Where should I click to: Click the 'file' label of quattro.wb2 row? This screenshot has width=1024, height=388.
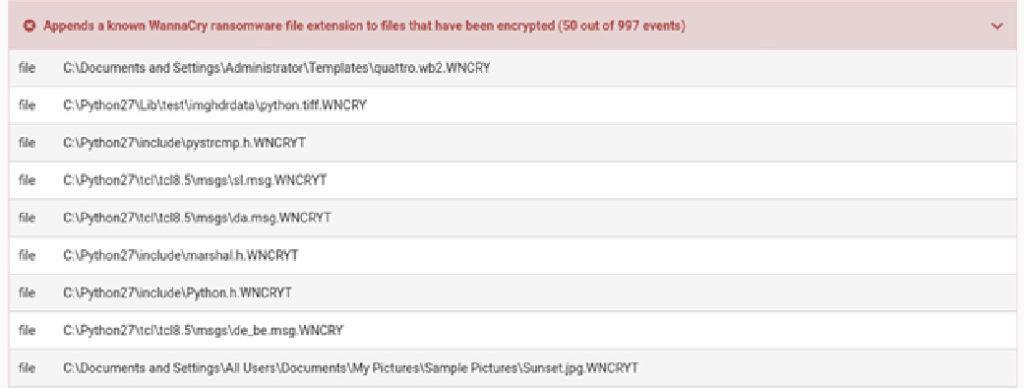point(27,68)
